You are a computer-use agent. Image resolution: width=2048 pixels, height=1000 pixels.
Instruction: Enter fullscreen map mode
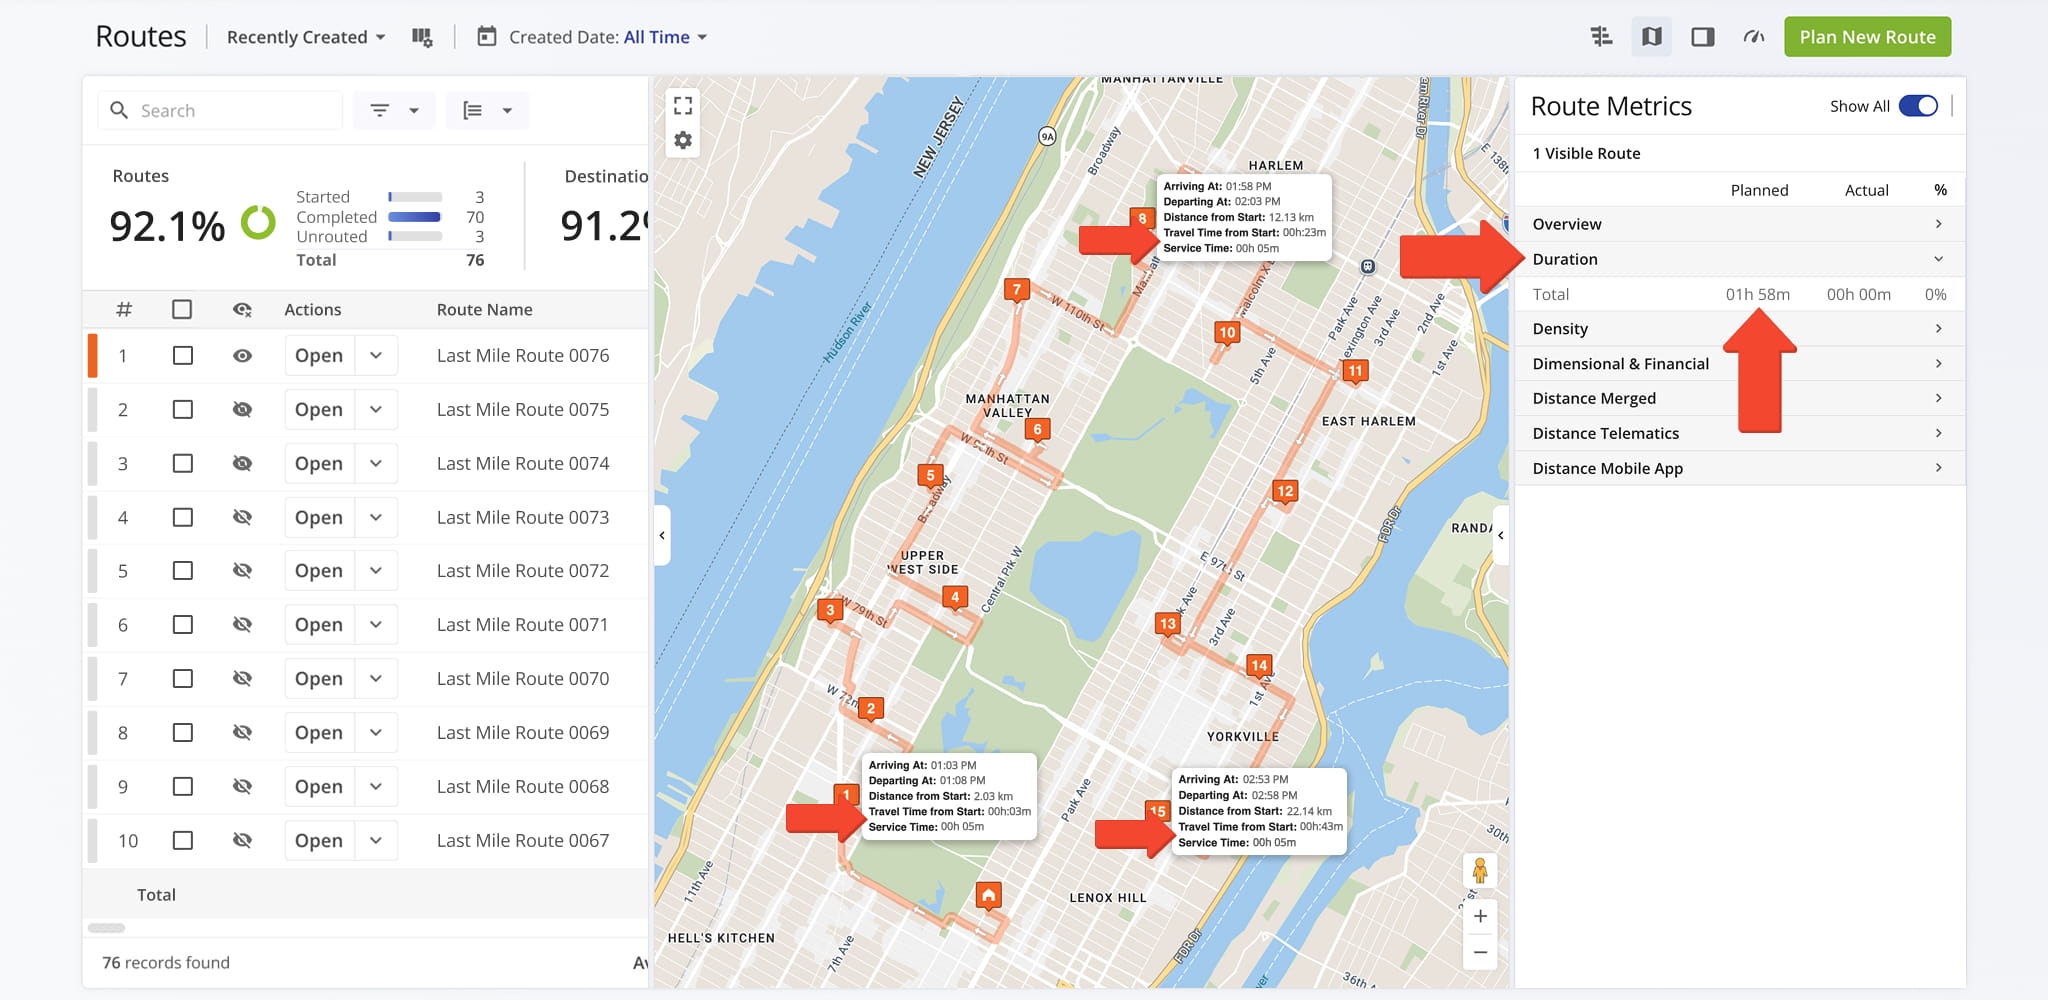[683, 105]
